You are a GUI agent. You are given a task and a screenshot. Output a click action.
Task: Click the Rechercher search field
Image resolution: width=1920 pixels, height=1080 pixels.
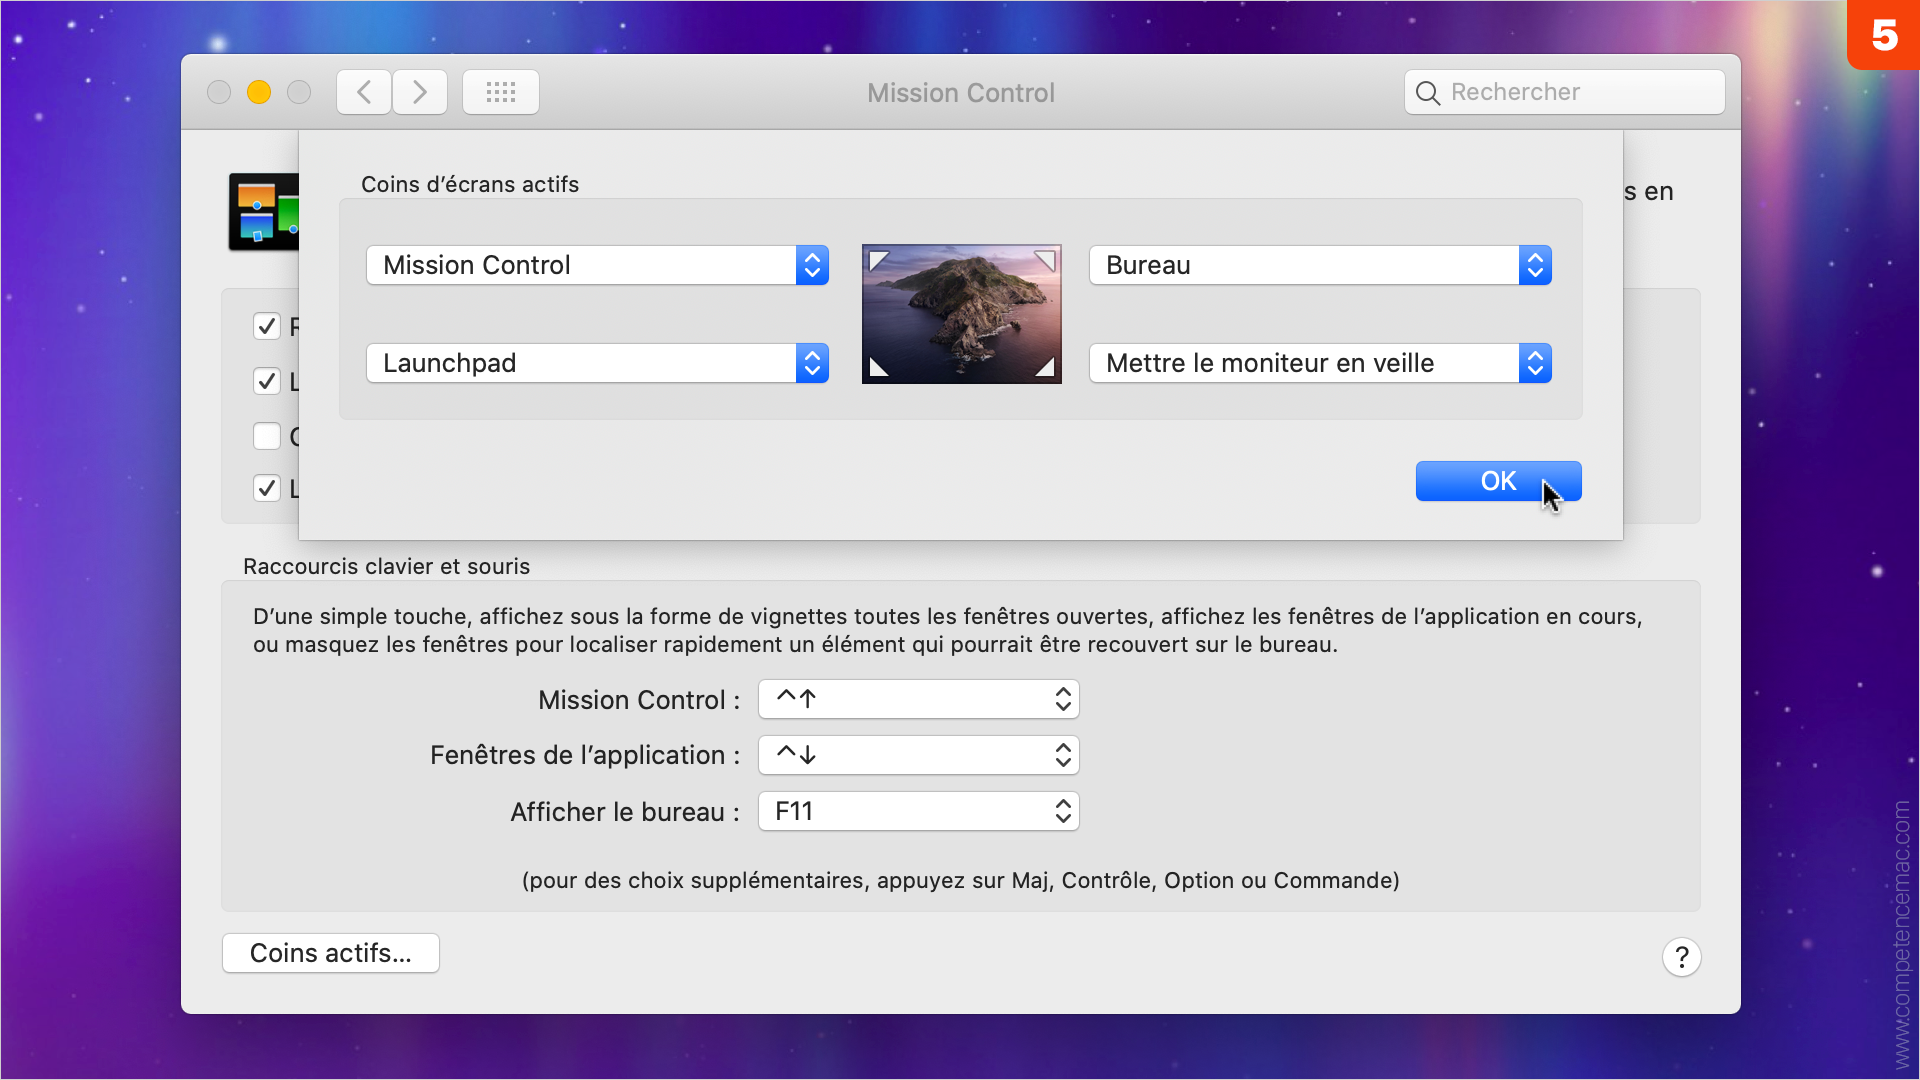click(1564, 92)
